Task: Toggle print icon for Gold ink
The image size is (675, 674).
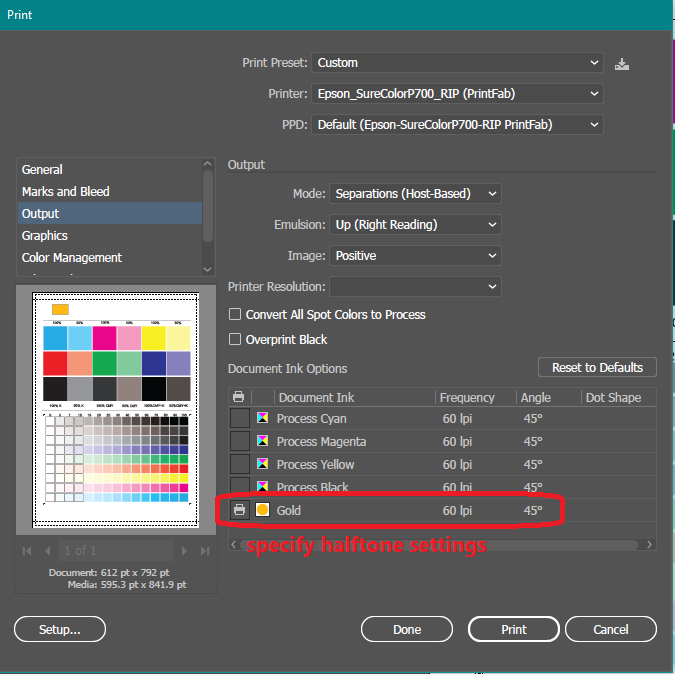Action: point(240,510)
